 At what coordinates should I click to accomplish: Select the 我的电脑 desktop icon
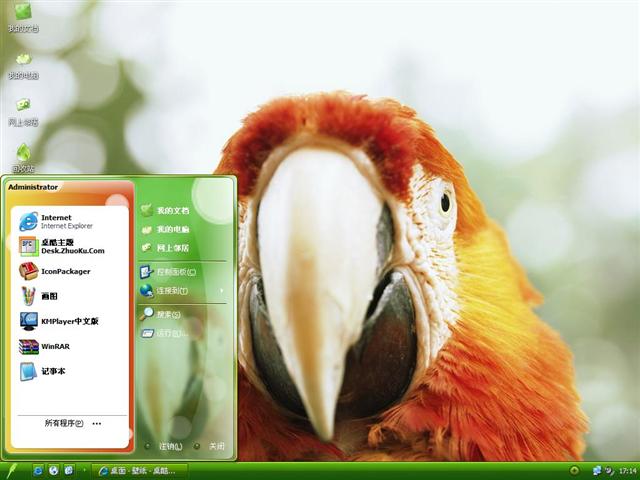[x=23, y=65]
